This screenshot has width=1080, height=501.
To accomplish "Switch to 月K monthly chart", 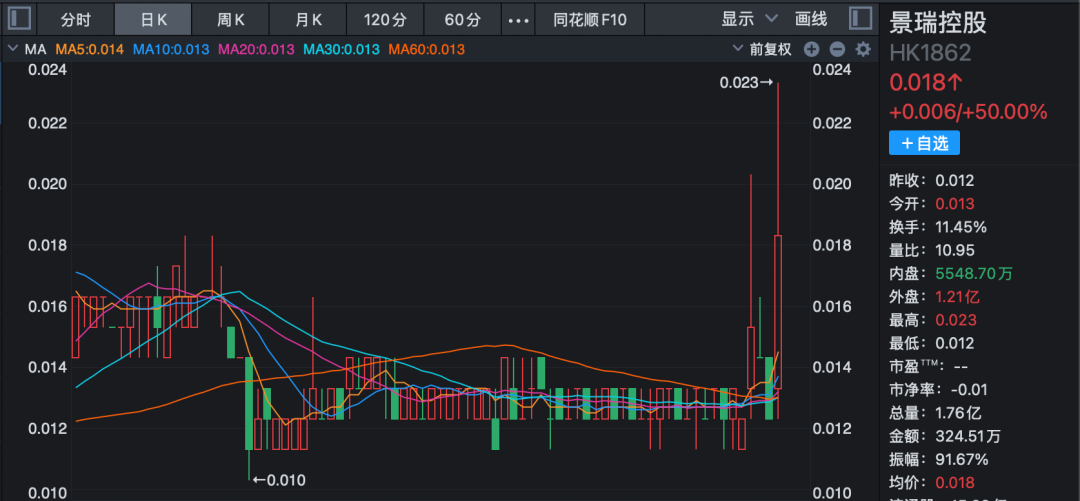I will point(308,19).
